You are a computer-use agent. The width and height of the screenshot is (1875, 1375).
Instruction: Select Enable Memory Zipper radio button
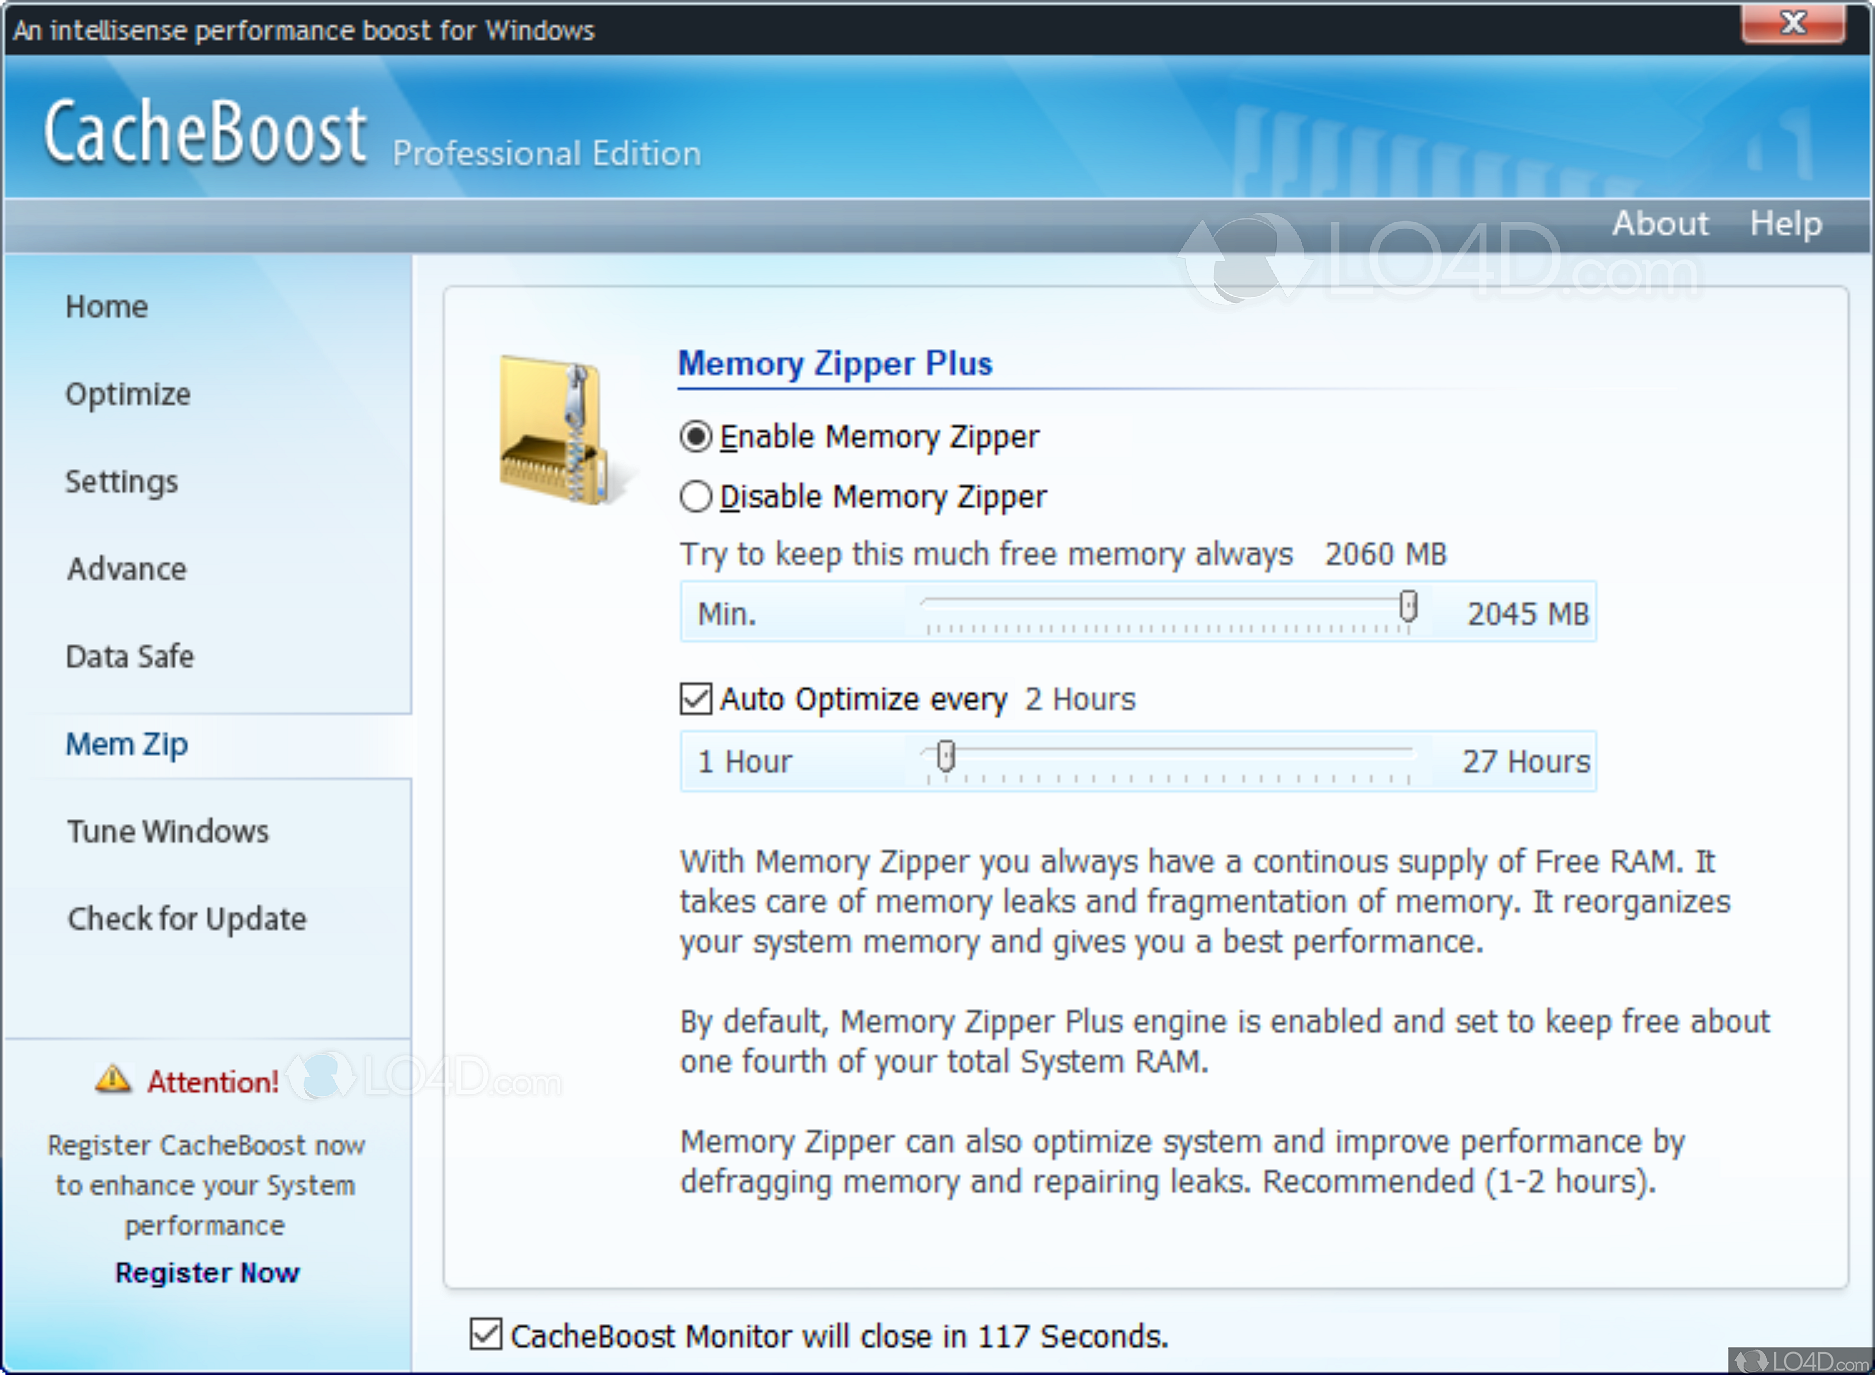(696, 437)
